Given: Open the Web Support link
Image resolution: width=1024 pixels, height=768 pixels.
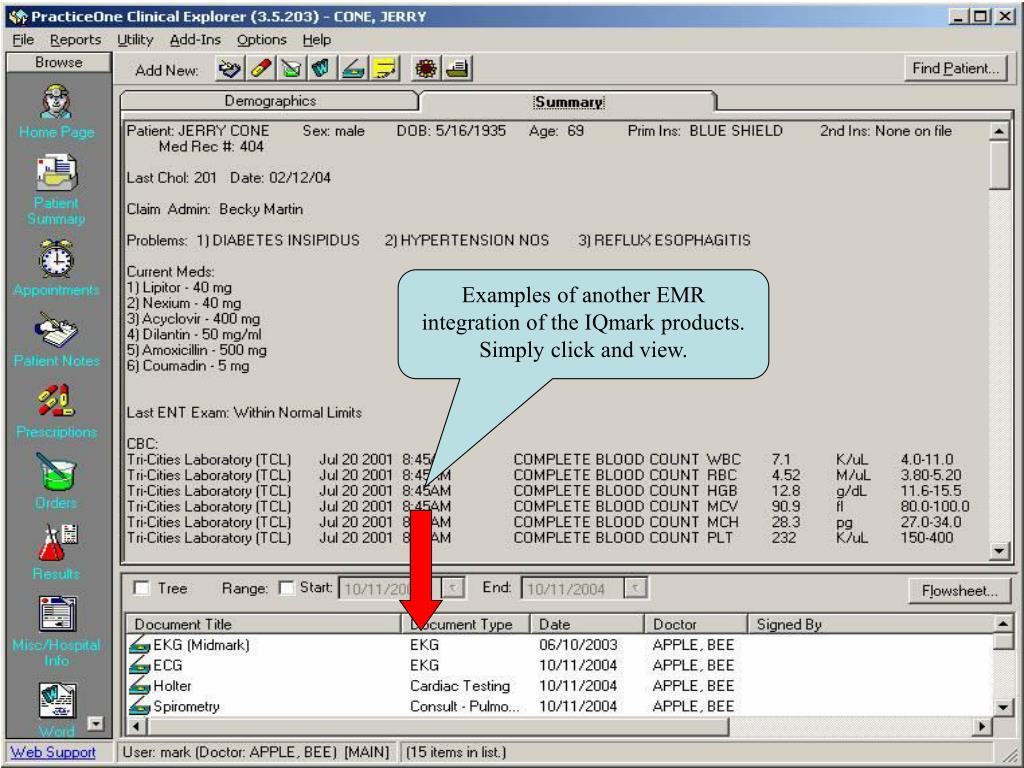Looking at the screenshot, I should click(x=53, y=752).
